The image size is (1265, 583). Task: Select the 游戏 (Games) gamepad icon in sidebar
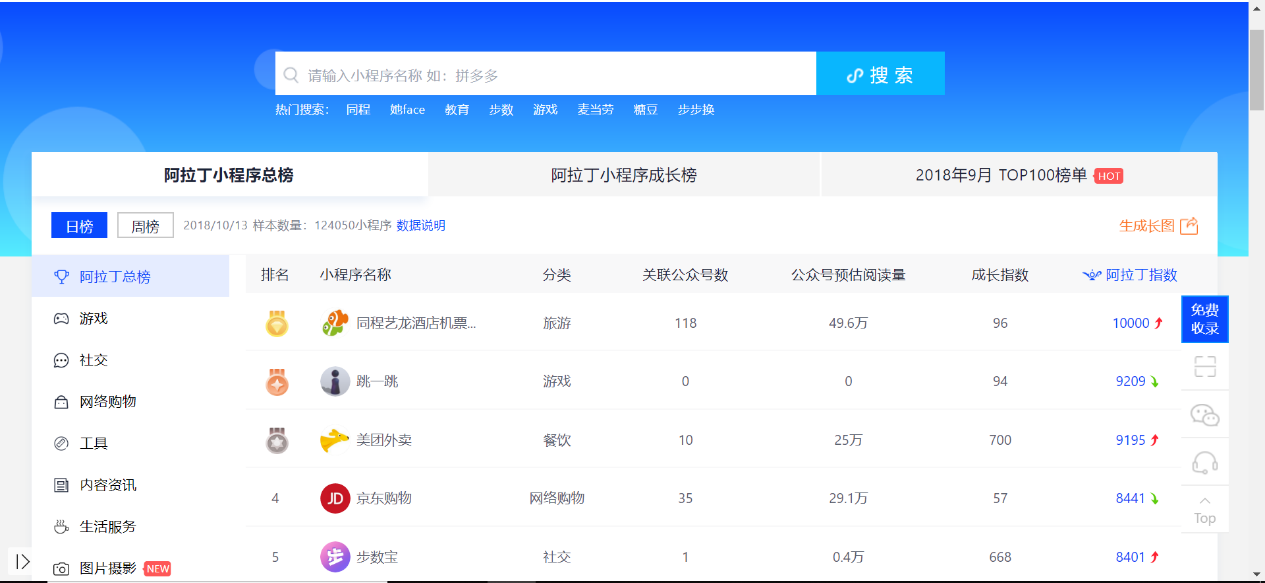click(60, 318)
